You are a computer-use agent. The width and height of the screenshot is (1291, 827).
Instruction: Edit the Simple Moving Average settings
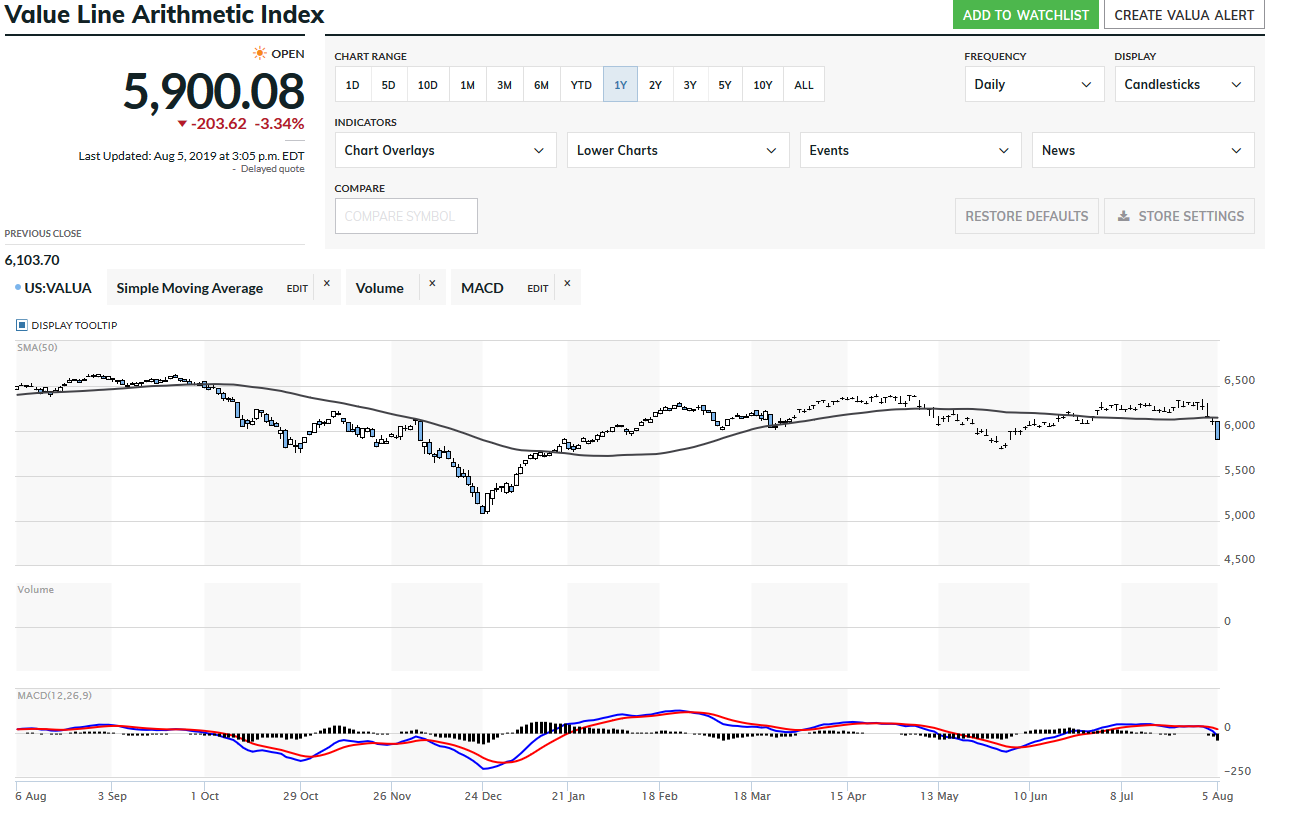click(x=298, y=288)
